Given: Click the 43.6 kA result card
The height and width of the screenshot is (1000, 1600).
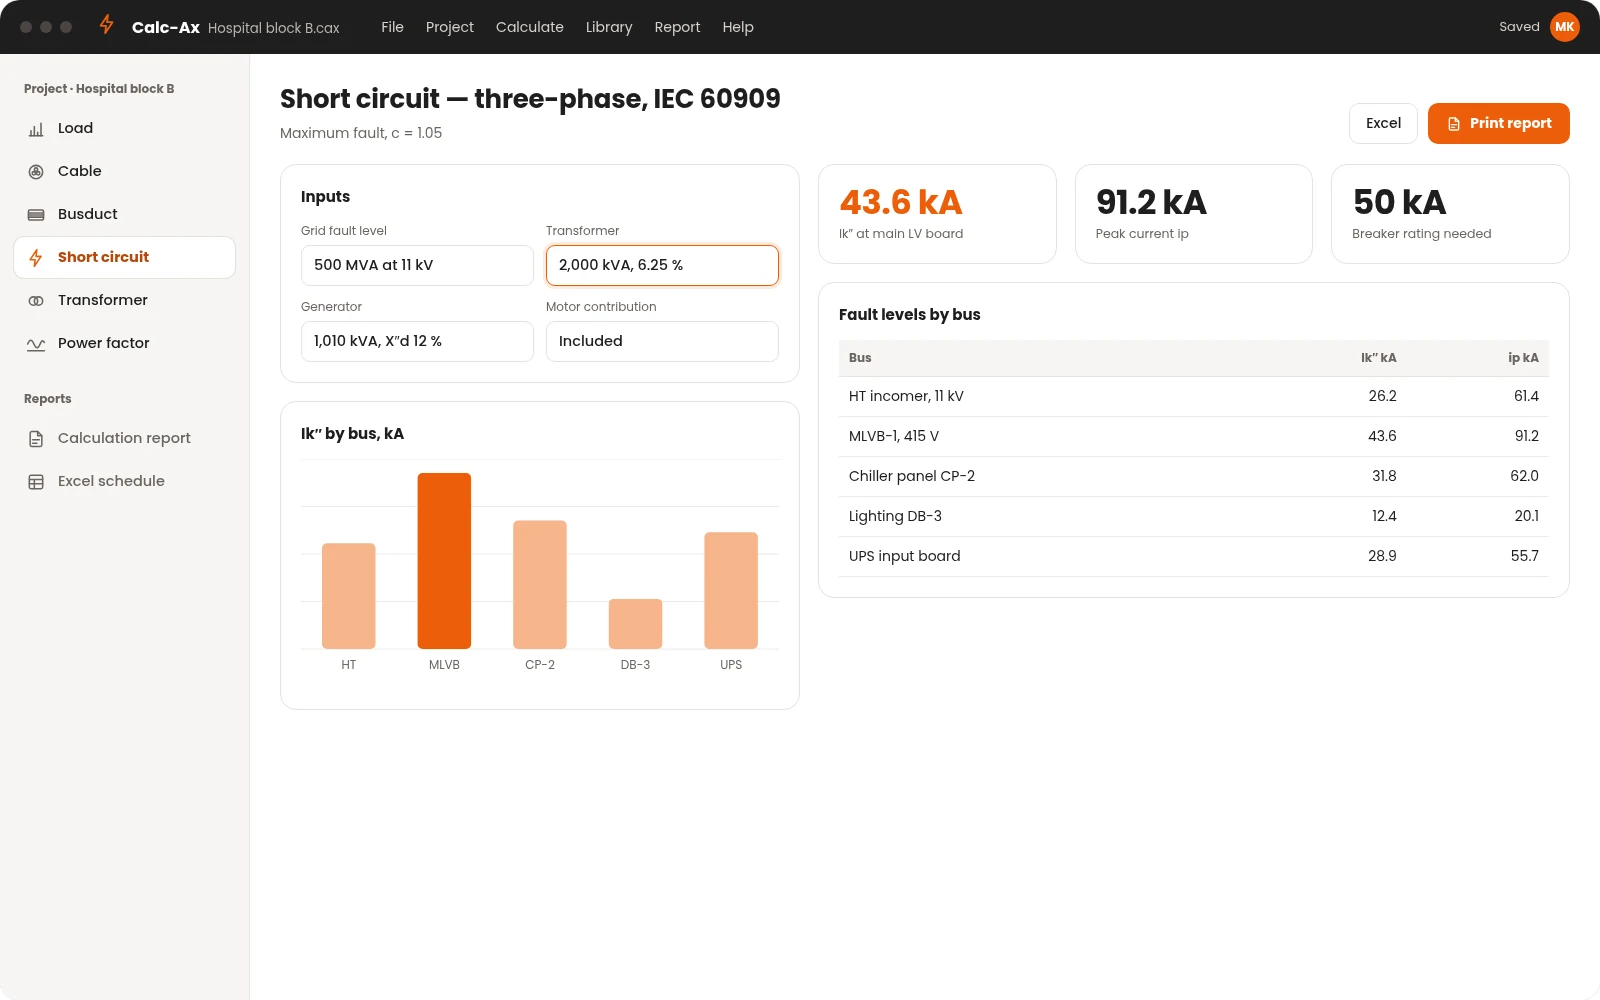Looking at the screenshot, I should [937, 214].
